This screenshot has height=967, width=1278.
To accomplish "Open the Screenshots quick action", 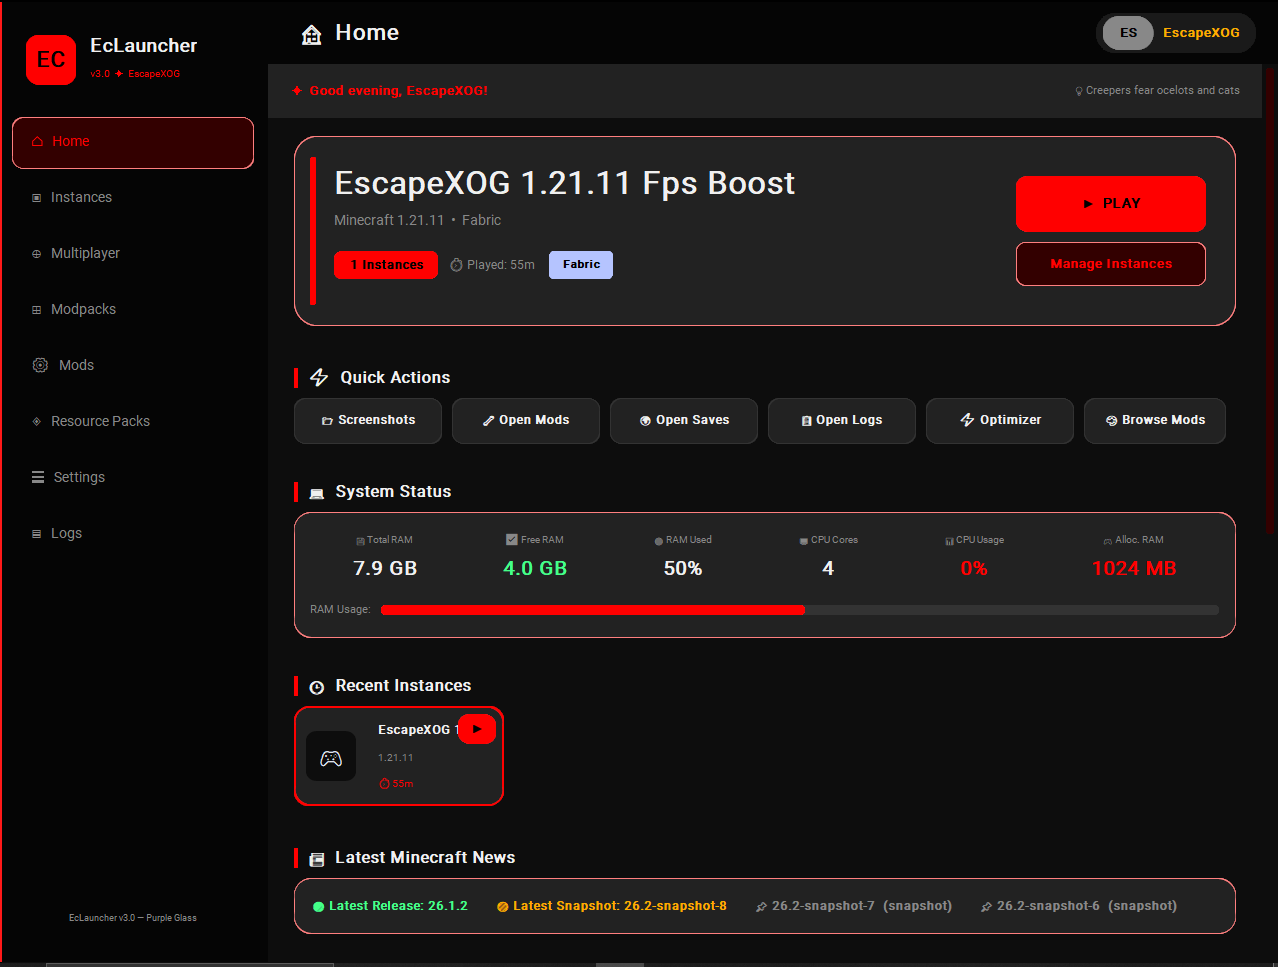I will pyautogui.click(x=368, y=421).
